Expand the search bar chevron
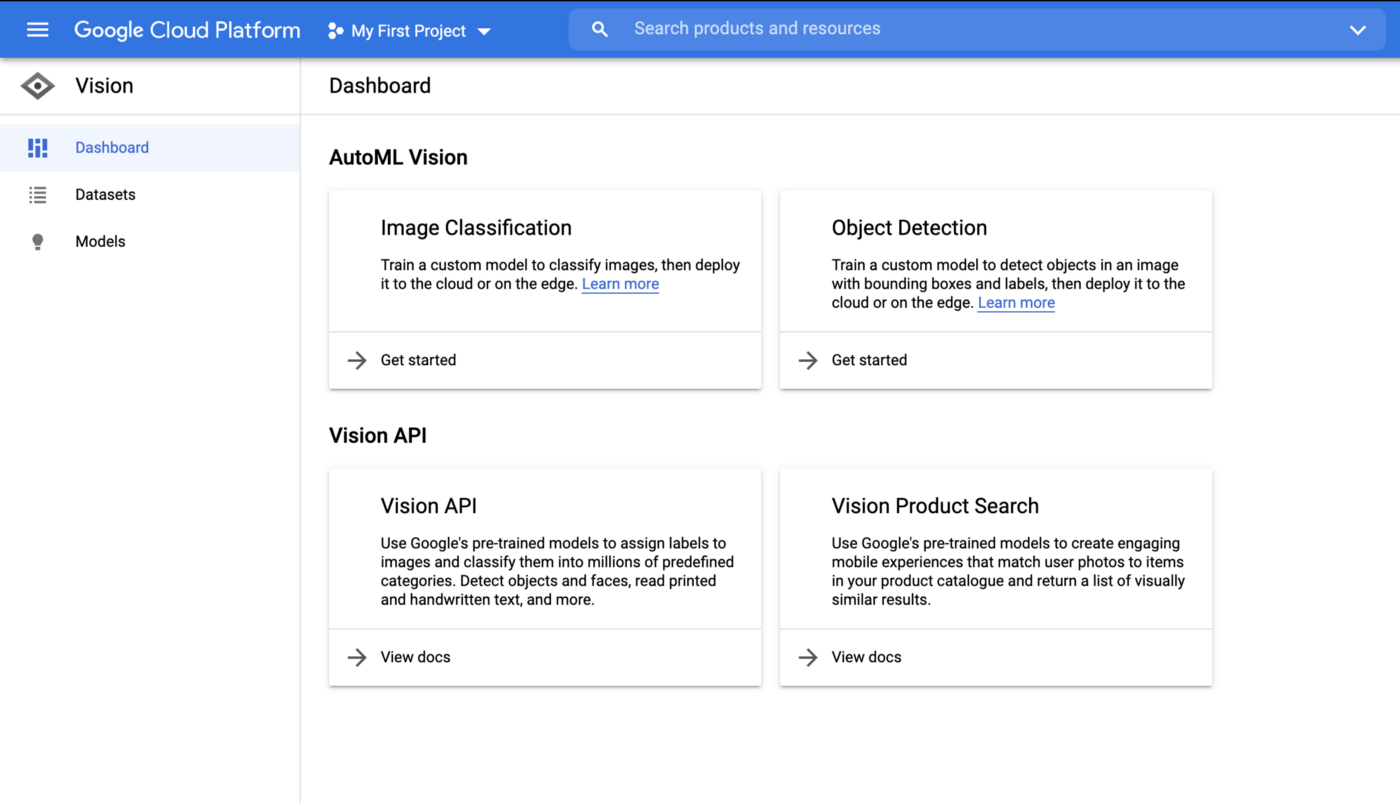The width and height of the screenshot is (1400, 803). 1357,30
